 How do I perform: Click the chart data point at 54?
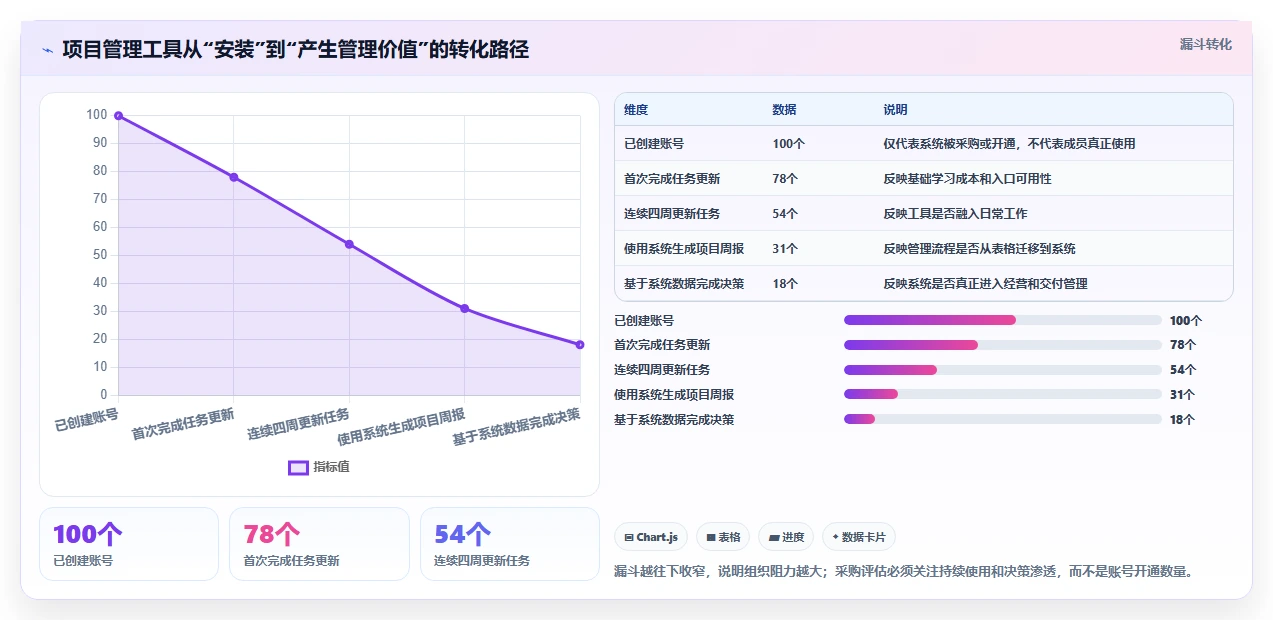(x=349, y=244)
